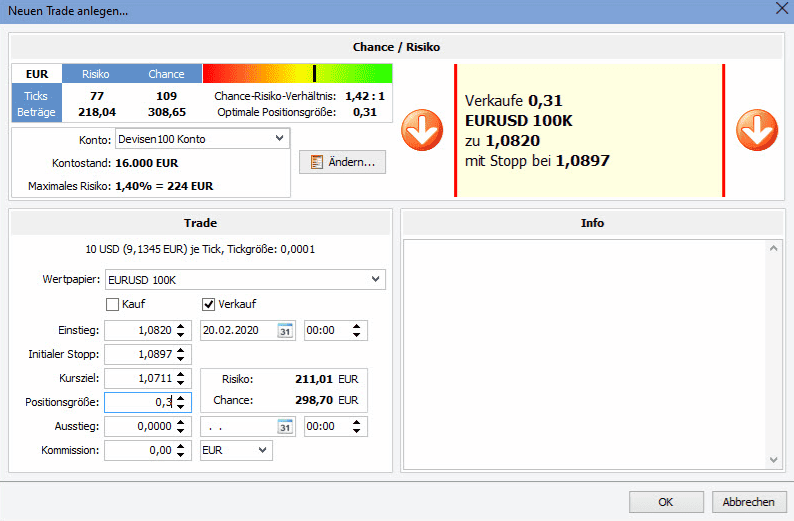Select the Chance column header
The height and width of the screenshot is (521, 794).
(166, 74)
